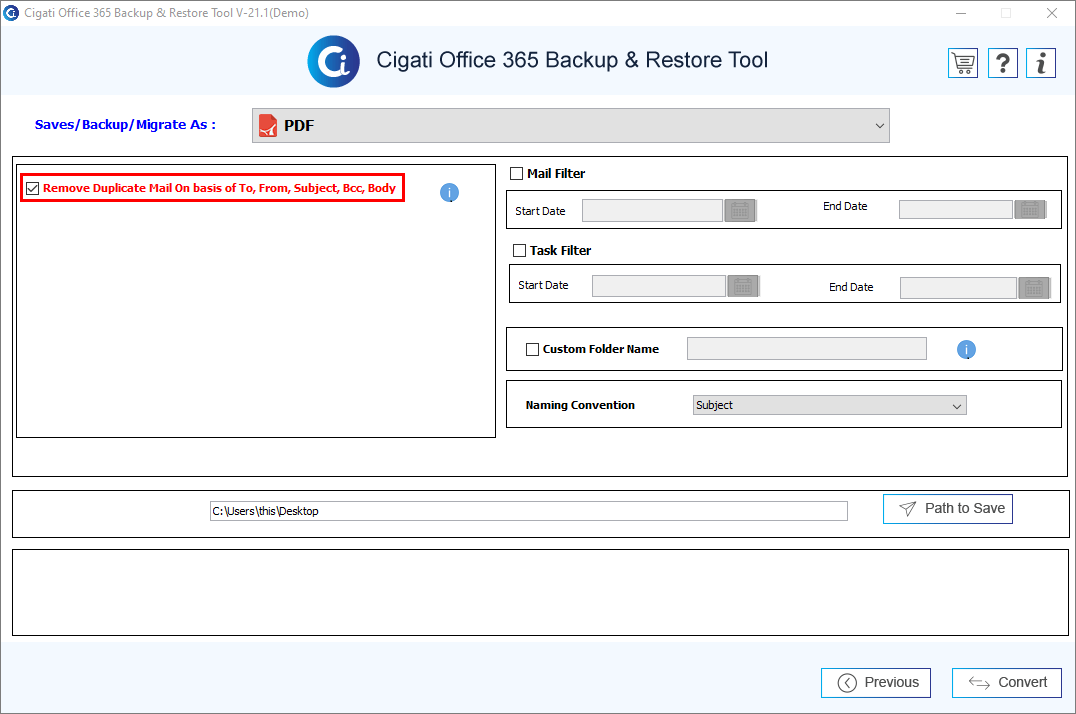1076x714 pixels.
Task: Click the save path field showing Desktop
Action: pyautogui.click(x=529, y=511)
